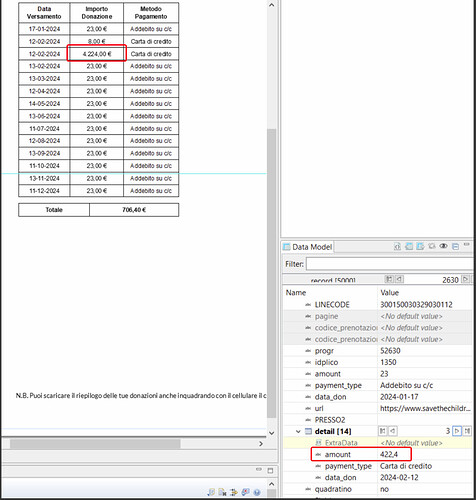Click the preview pane scroll-down arrow
This screenshot has height=500, width=476.
click(x=272, y=433)
